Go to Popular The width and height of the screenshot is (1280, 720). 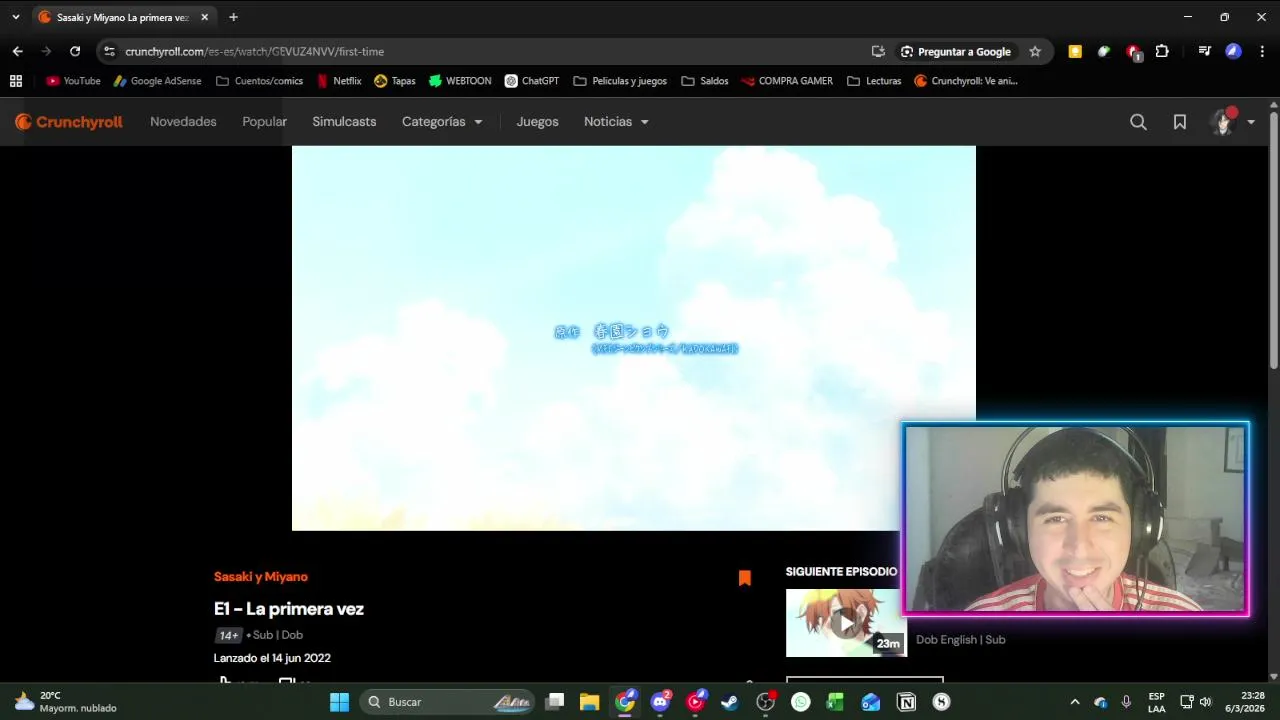click(264, 122)
